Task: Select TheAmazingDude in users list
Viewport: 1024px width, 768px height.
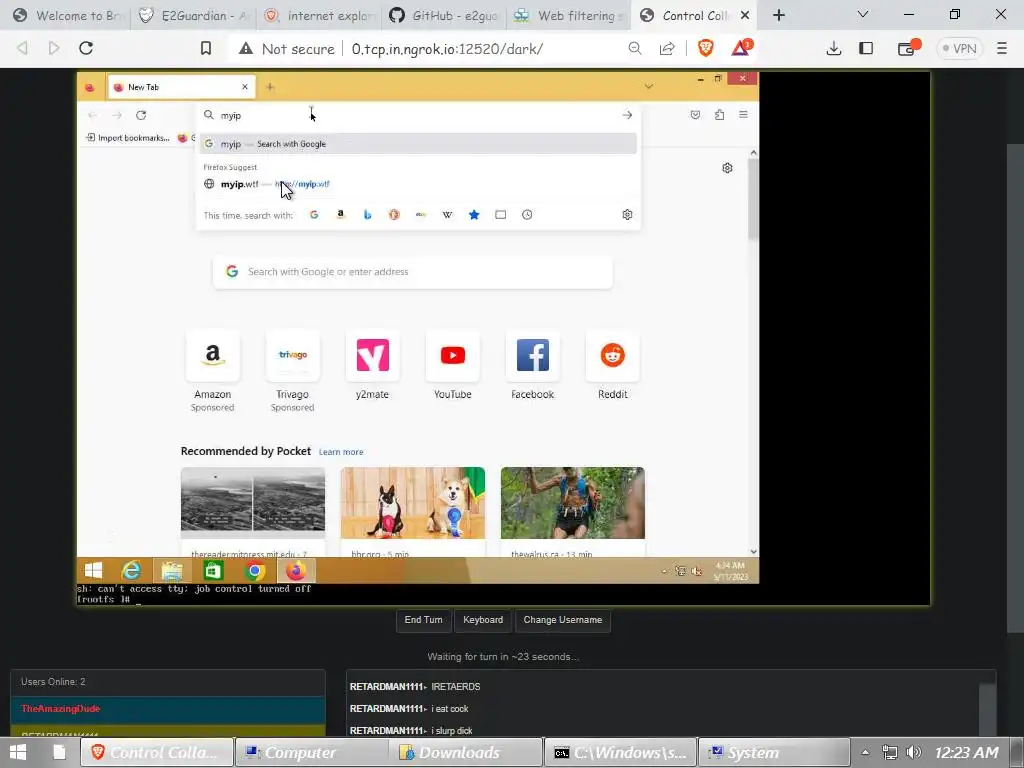Action: 168,709
